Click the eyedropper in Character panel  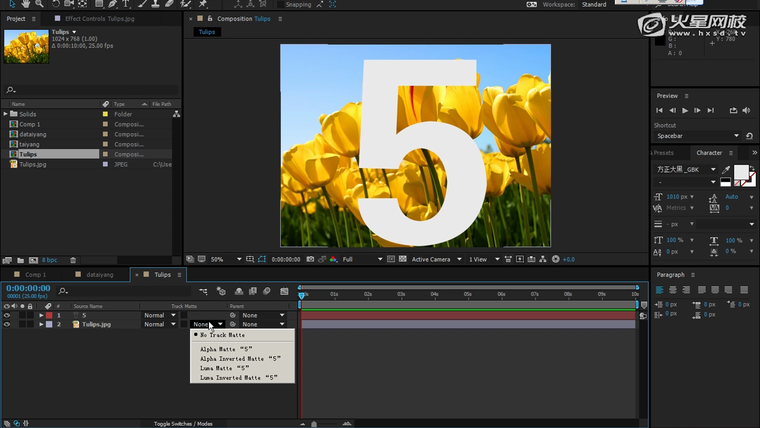(724, 169)
